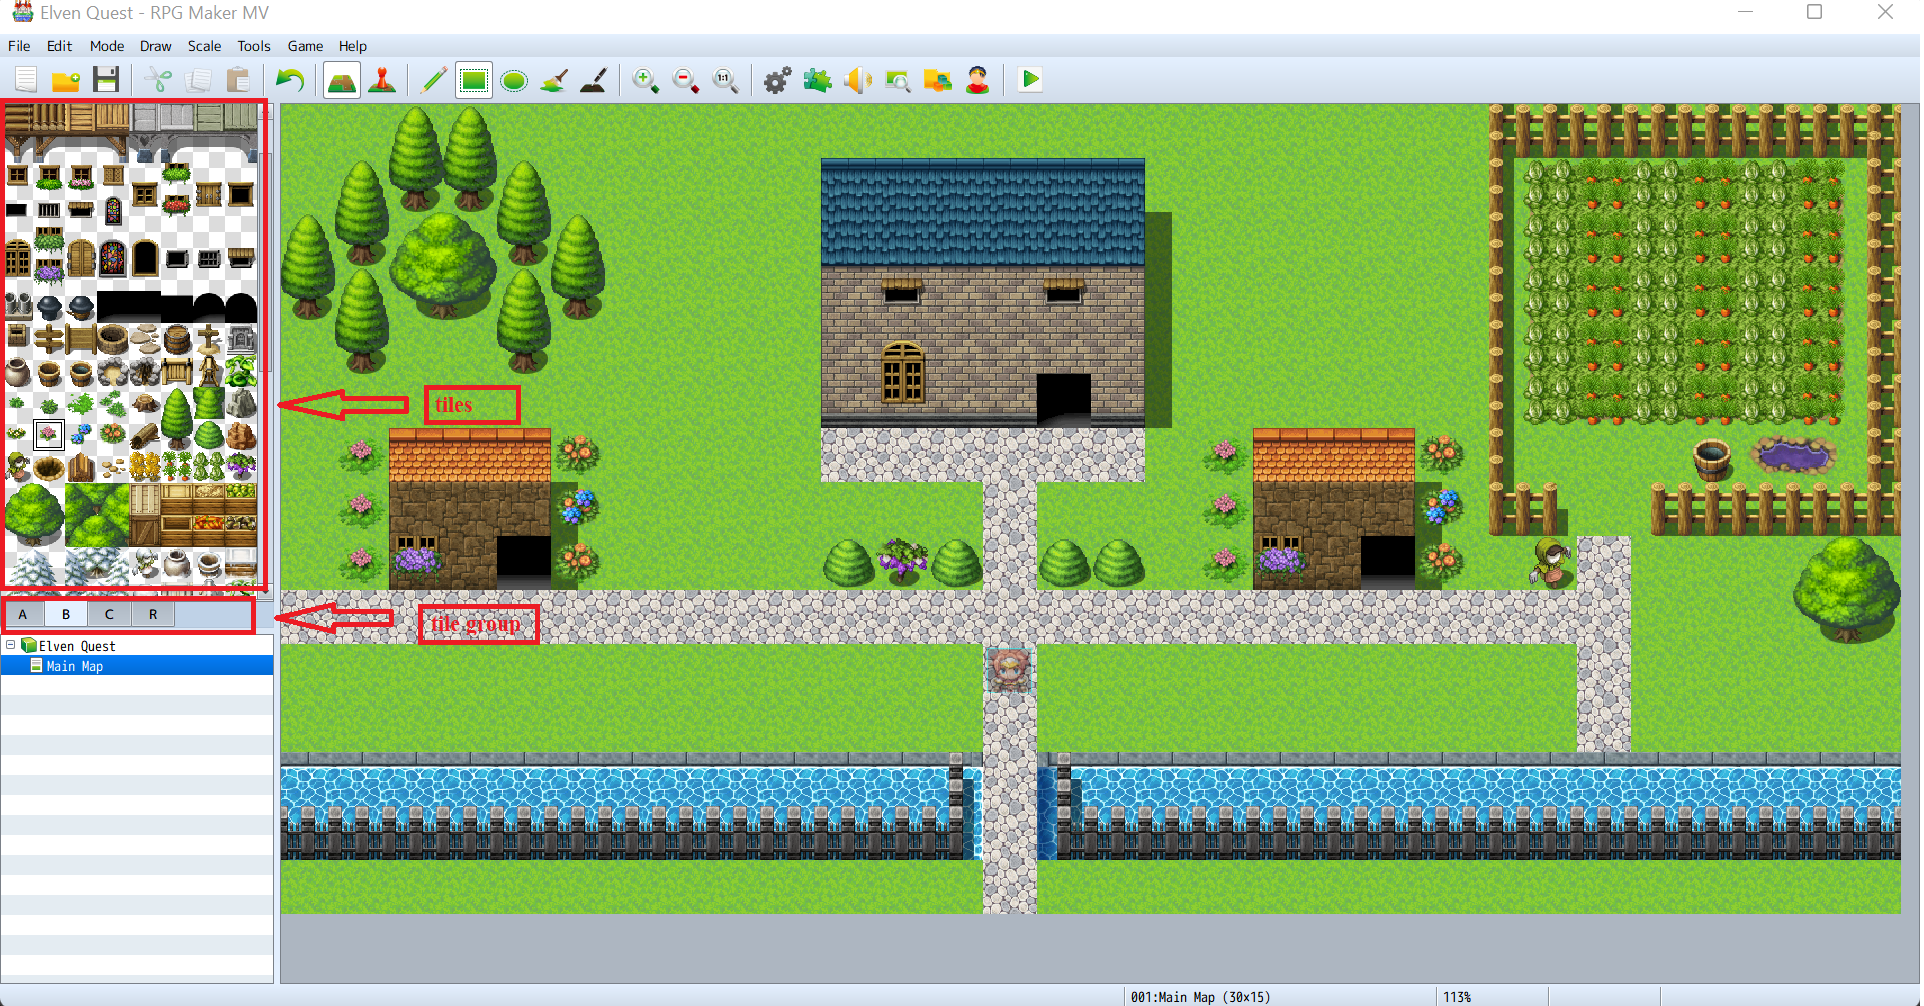Open the Tools menu
Image resolution: width=1924 pixels, height=1006 pixels.
pyautogui.click(x=254, y=46)
